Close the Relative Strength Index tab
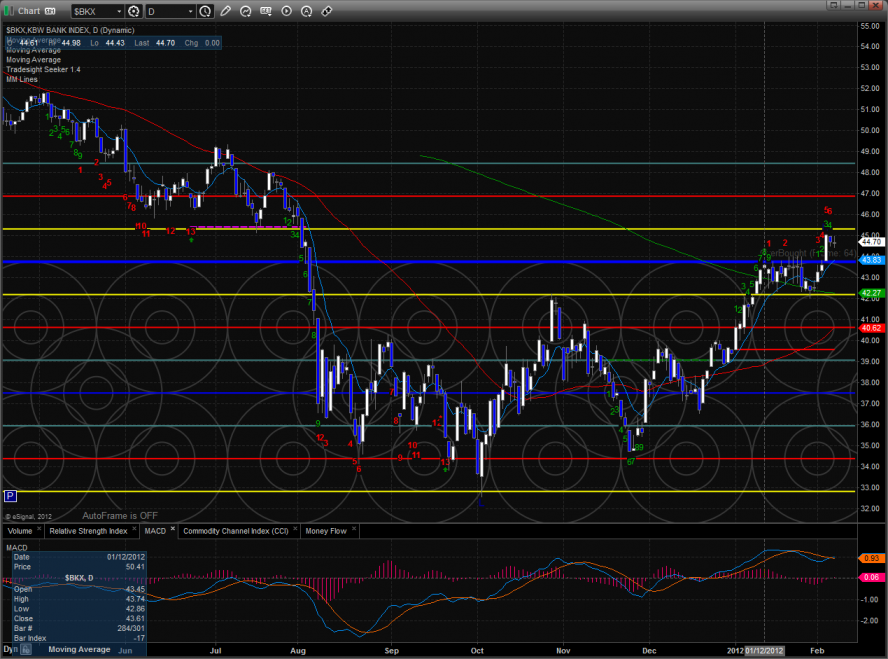 click(x=134, y=529)
